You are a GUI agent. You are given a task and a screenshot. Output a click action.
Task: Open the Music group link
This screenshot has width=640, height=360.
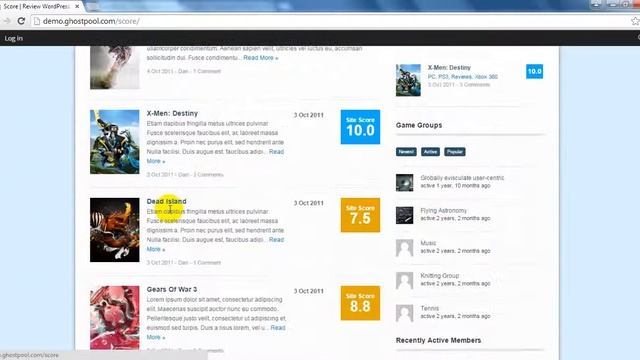pyautogui.click(x=428, y=243)
